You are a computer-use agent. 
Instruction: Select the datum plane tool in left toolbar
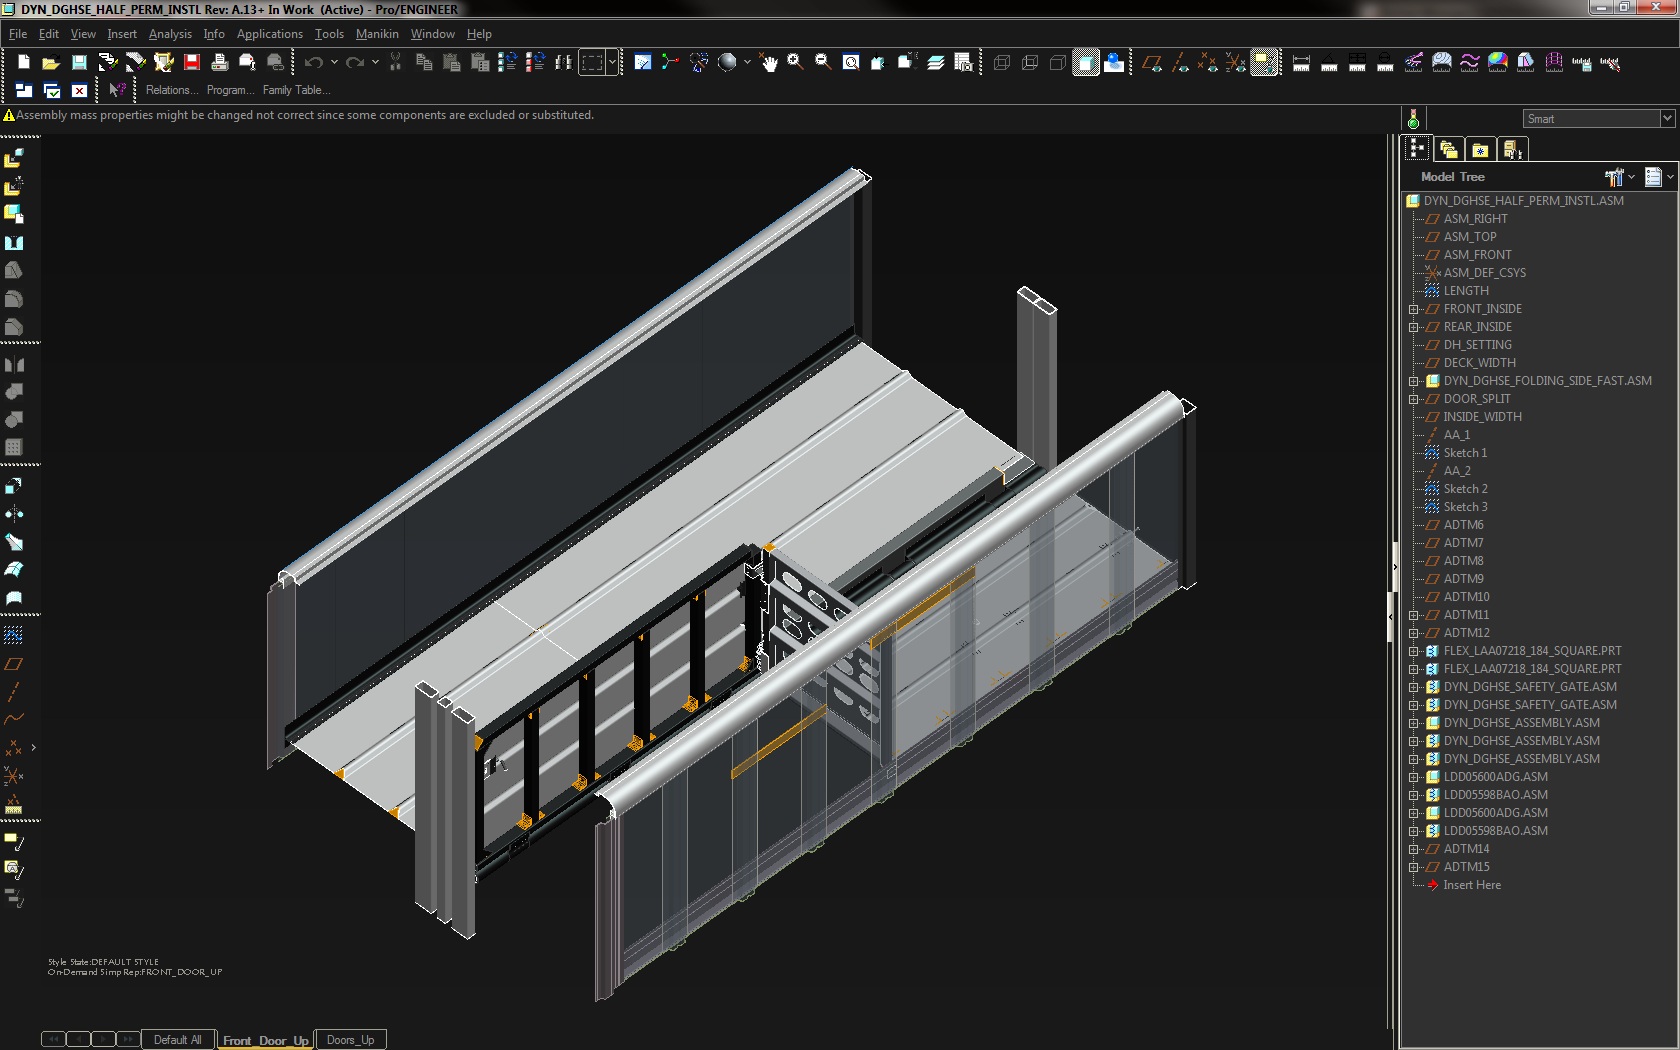(14, 664)
